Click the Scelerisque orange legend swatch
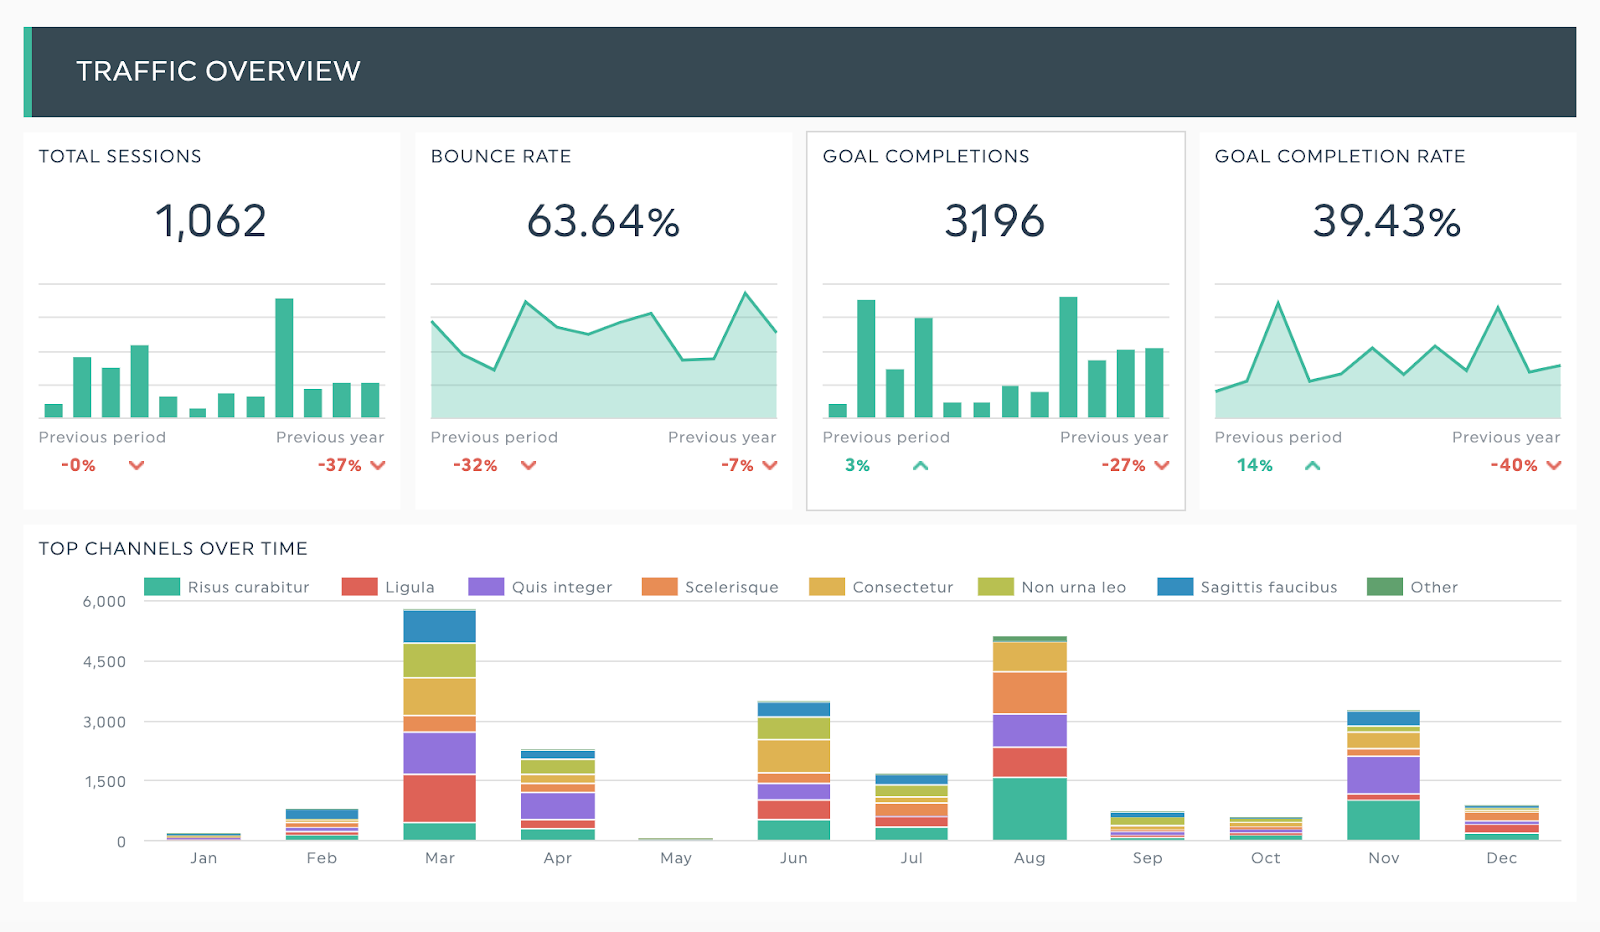Image resolution: width=1600 pixels, height=932 pixels. click(x=659, y=587)
